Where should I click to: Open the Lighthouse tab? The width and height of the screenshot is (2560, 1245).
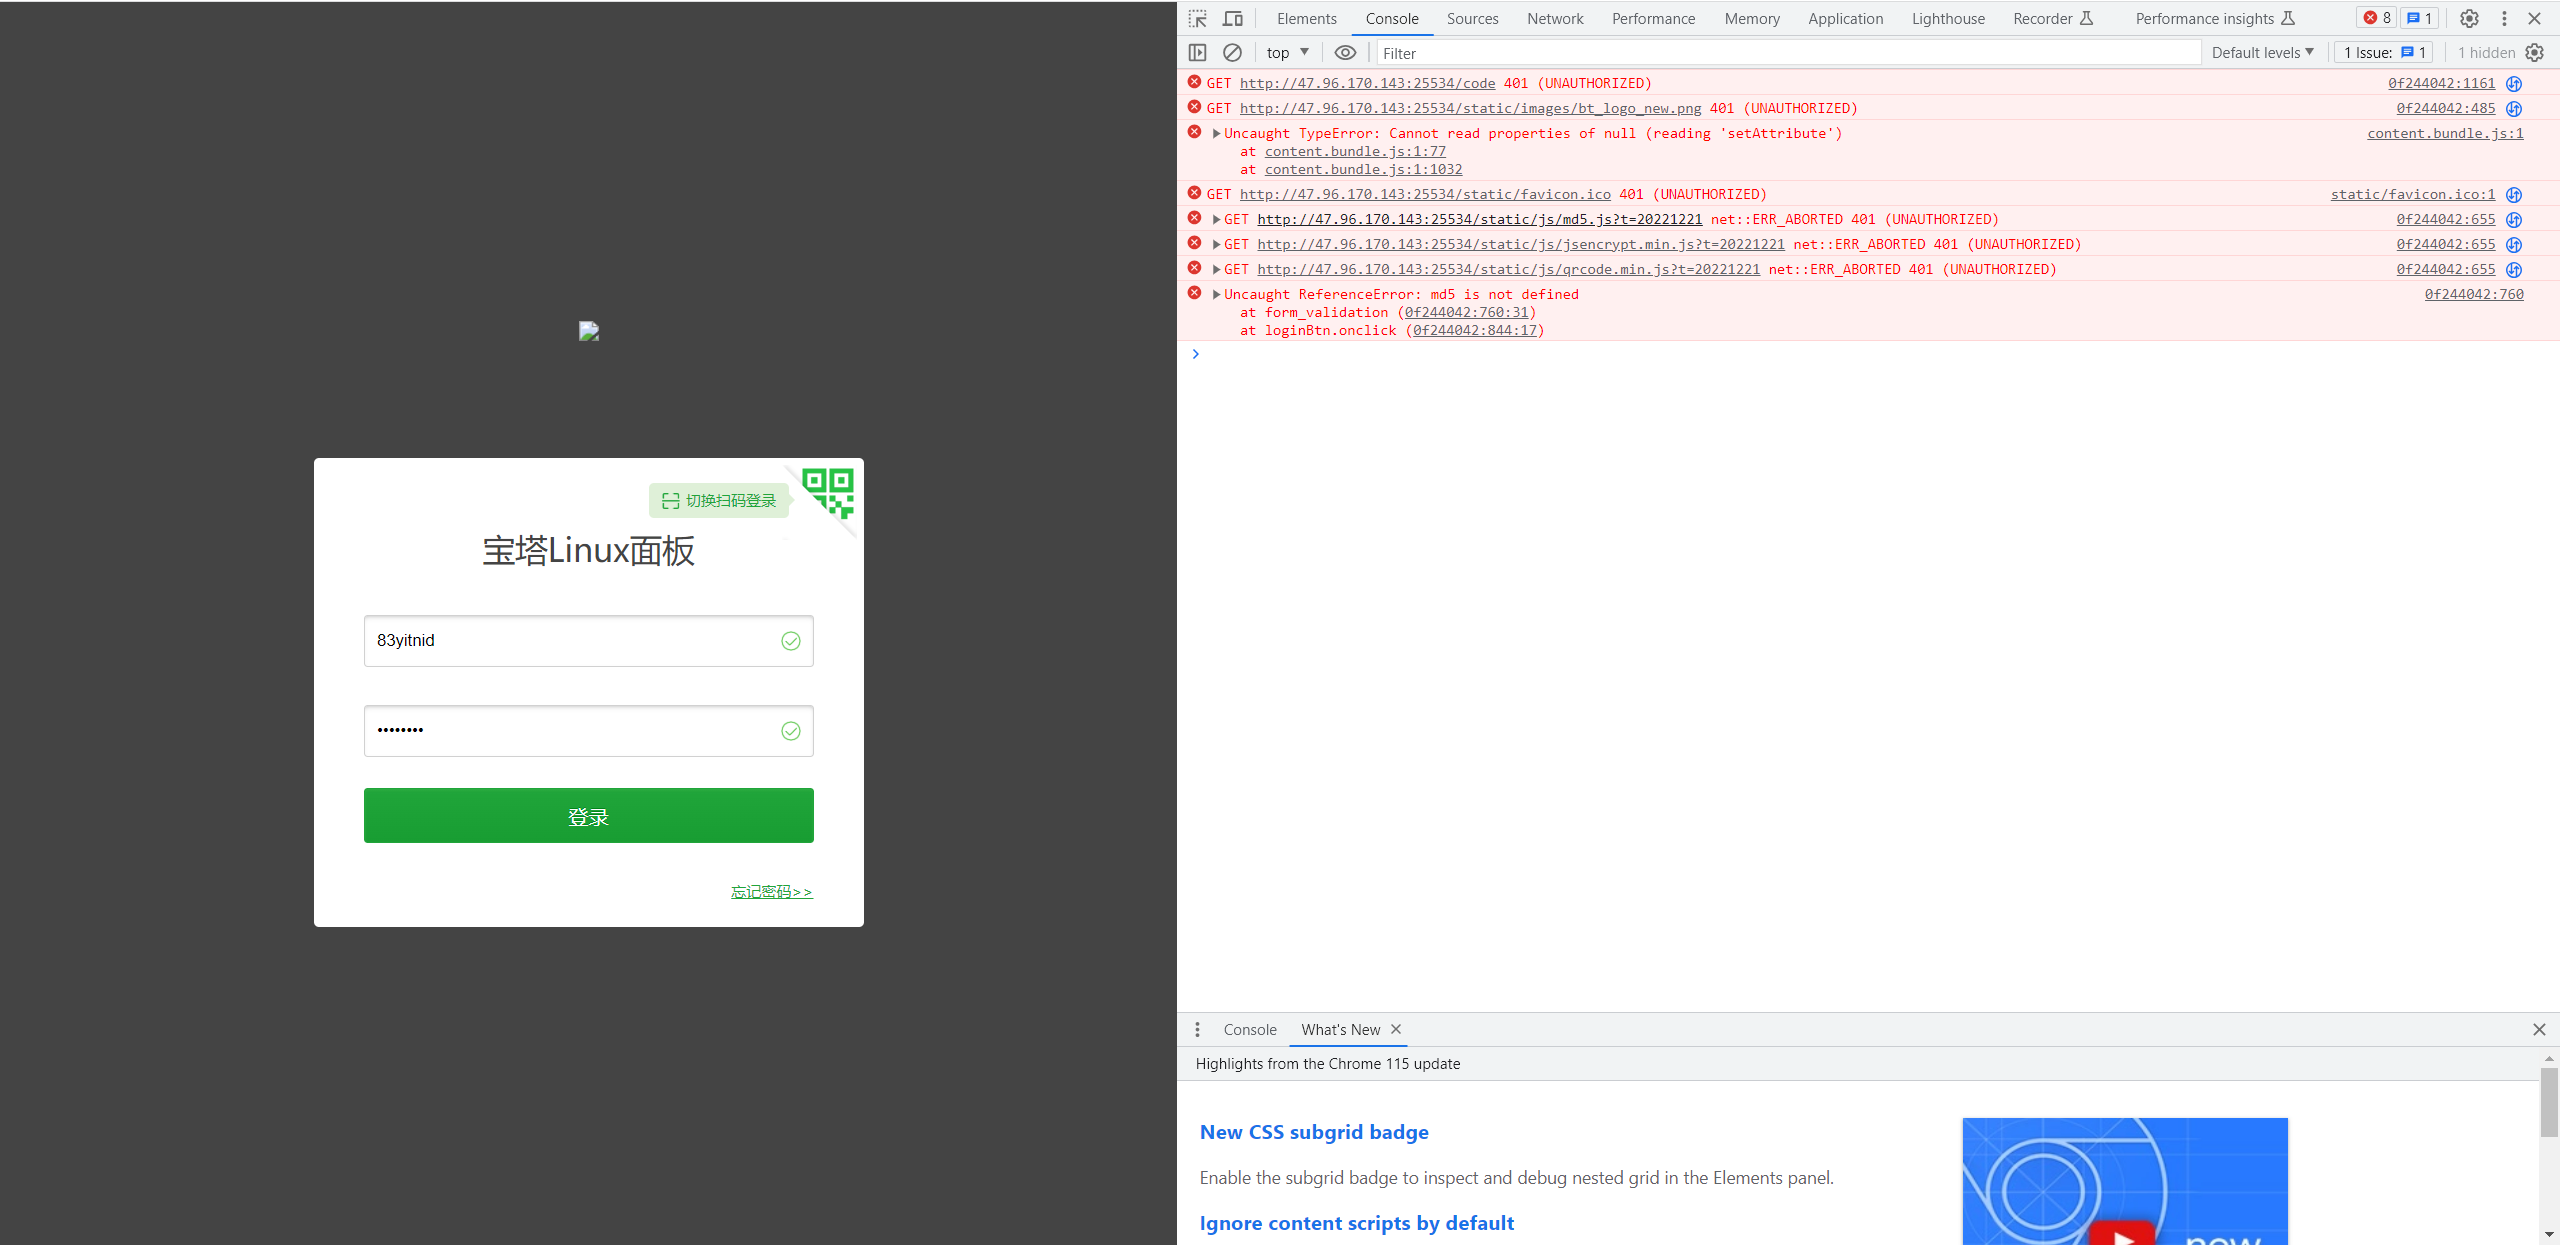pos(1948,18)
